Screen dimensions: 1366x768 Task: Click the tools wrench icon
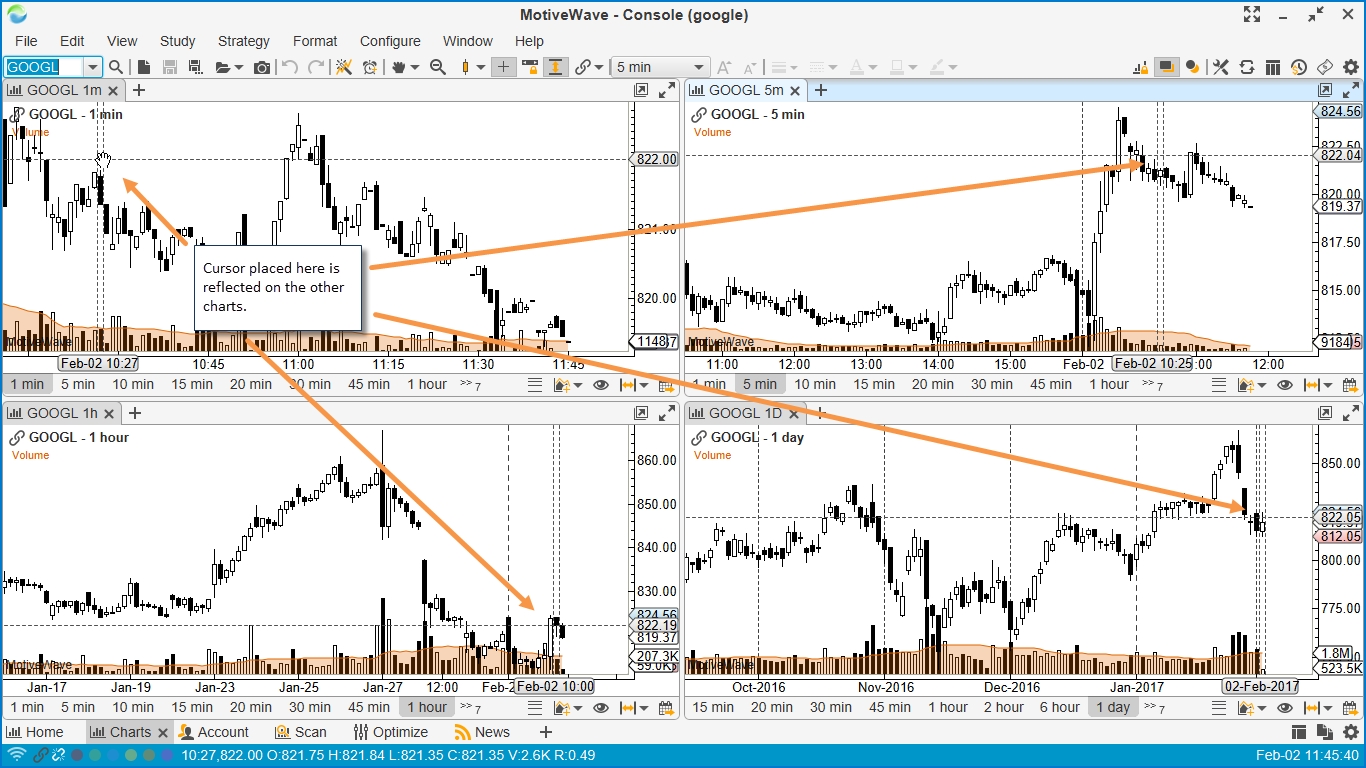1220,67
